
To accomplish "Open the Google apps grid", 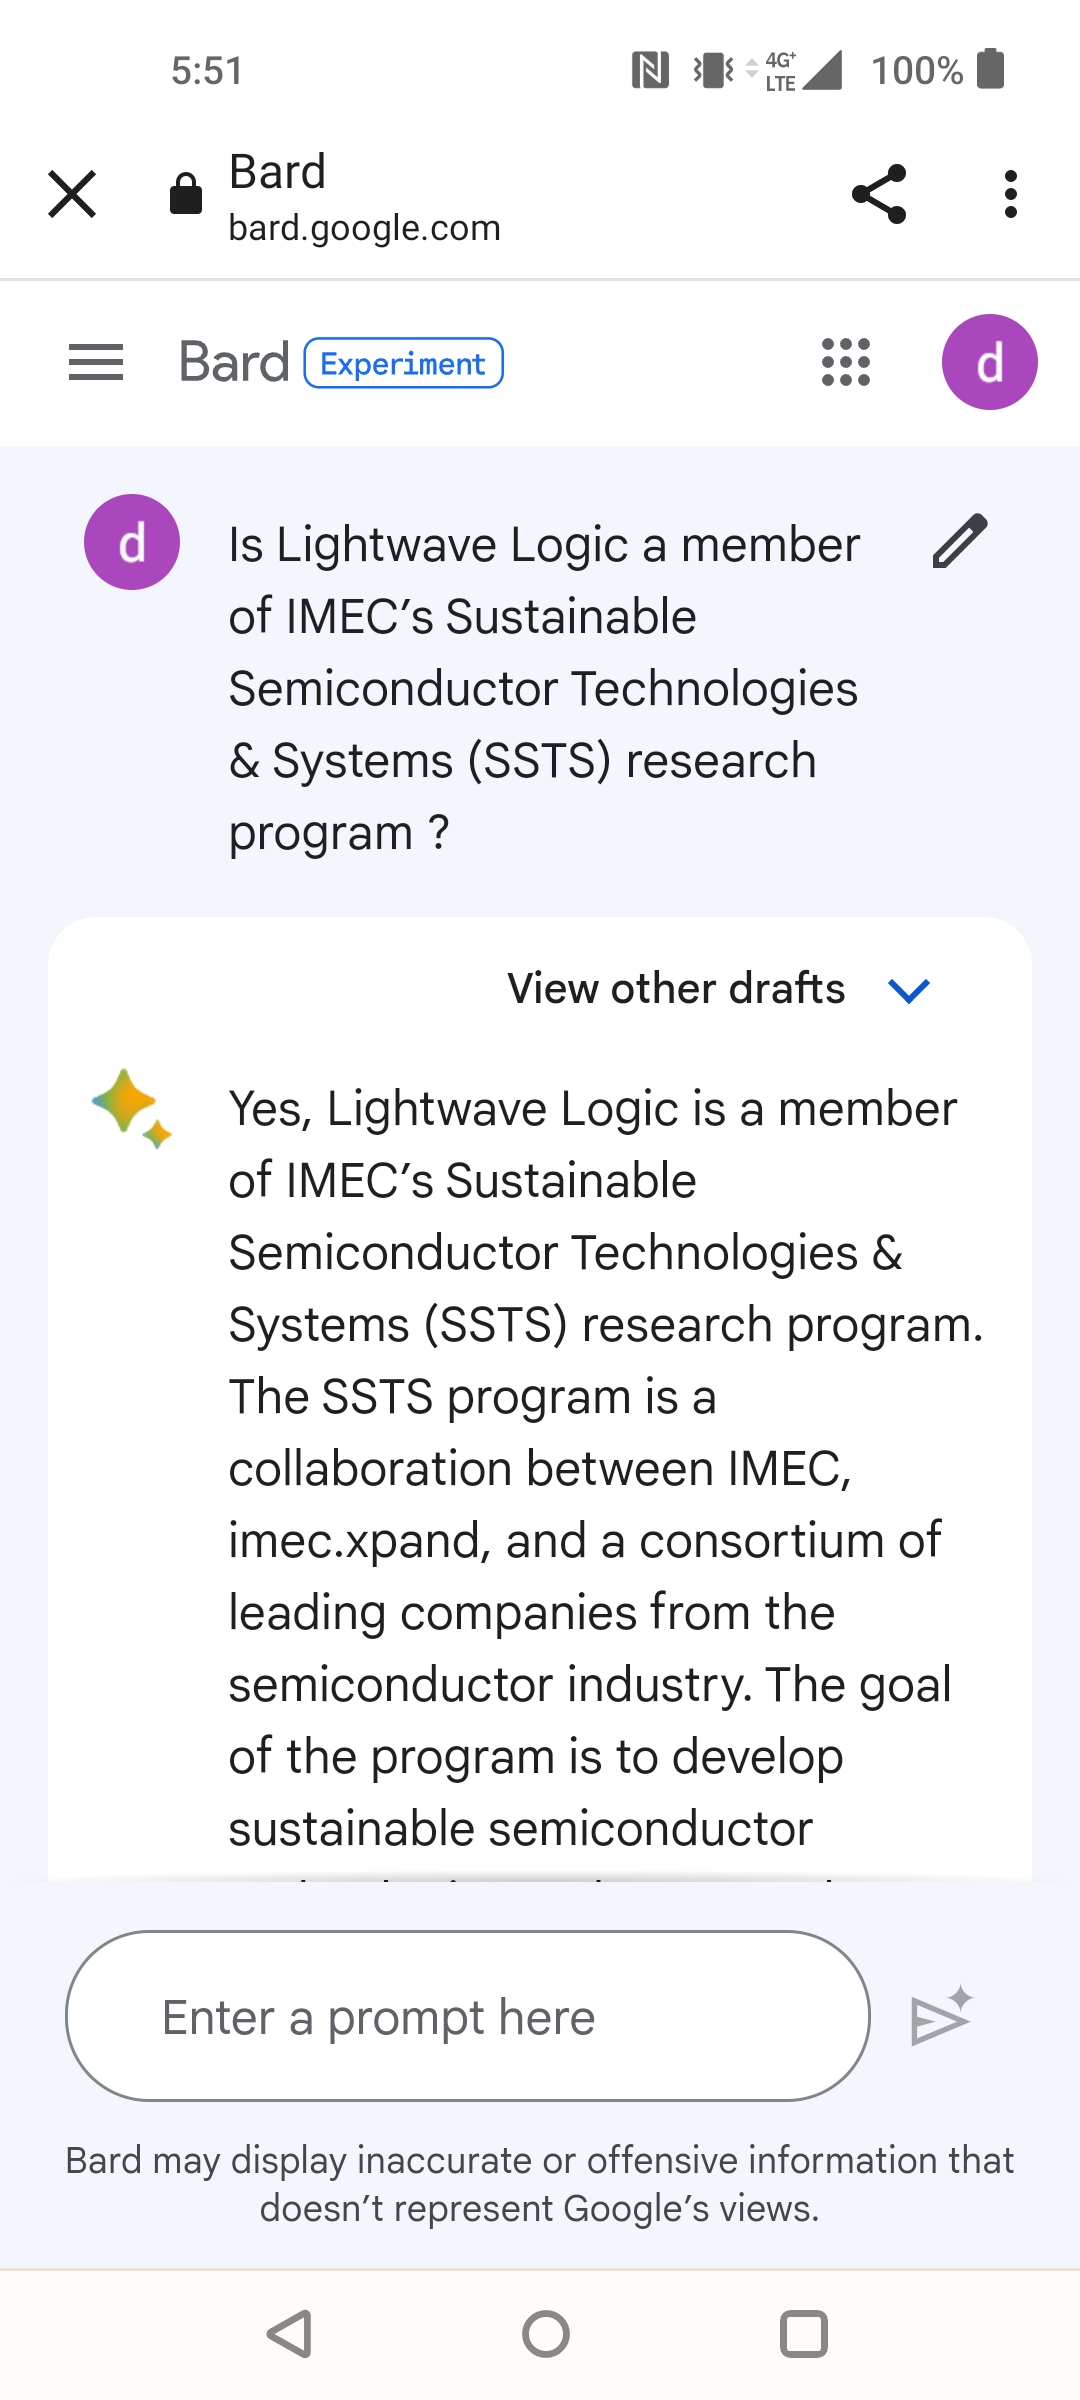I will click(x=846, y=362).
